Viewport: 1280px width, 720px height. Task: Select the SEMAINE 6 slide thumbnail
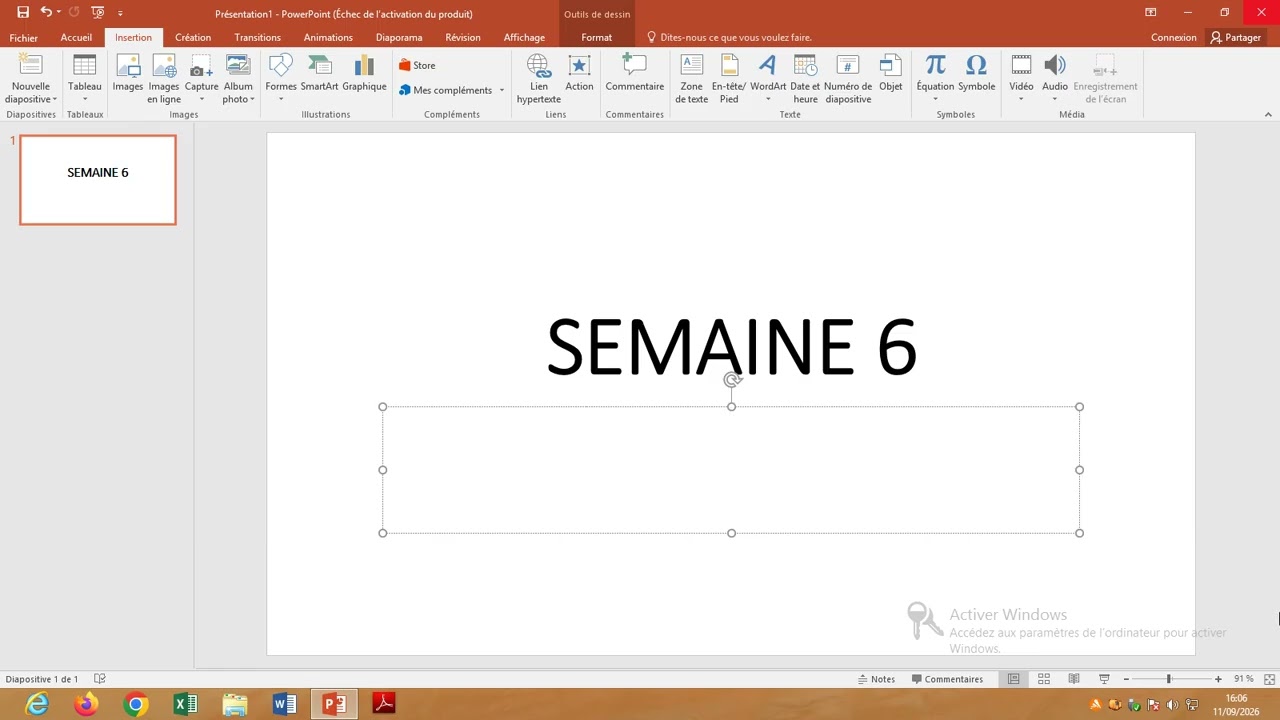[98, 180]
